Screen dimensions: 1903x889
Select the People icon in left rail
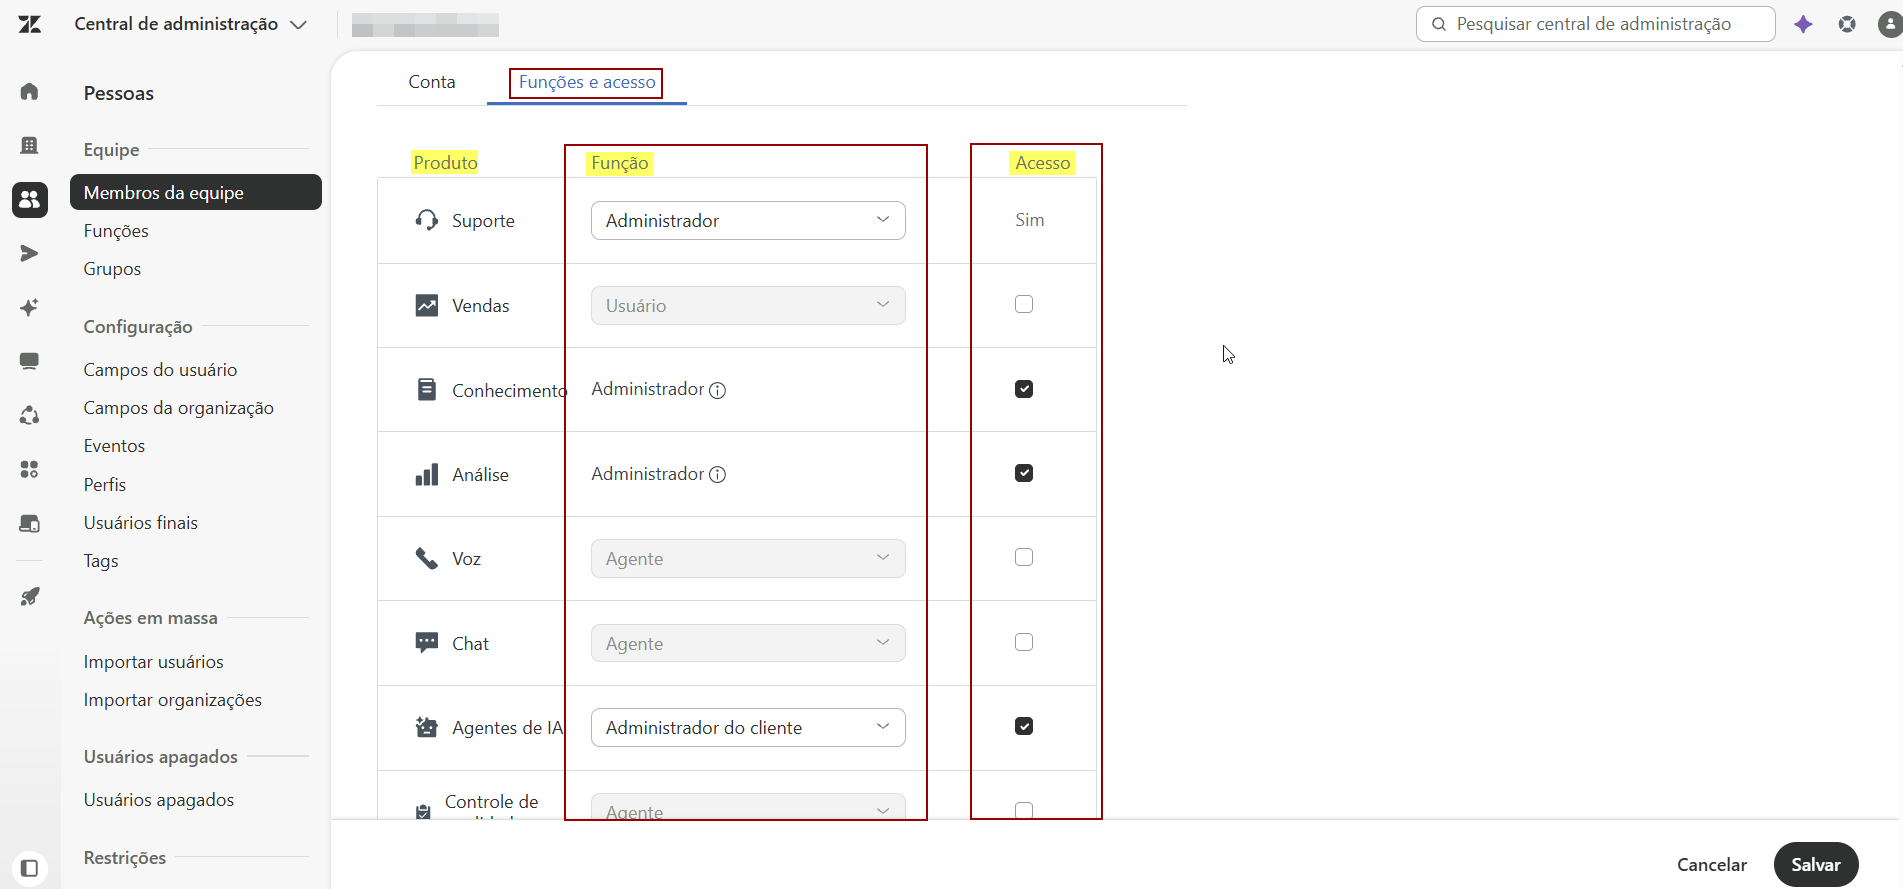pyautogui.click(x=30, y=200)
